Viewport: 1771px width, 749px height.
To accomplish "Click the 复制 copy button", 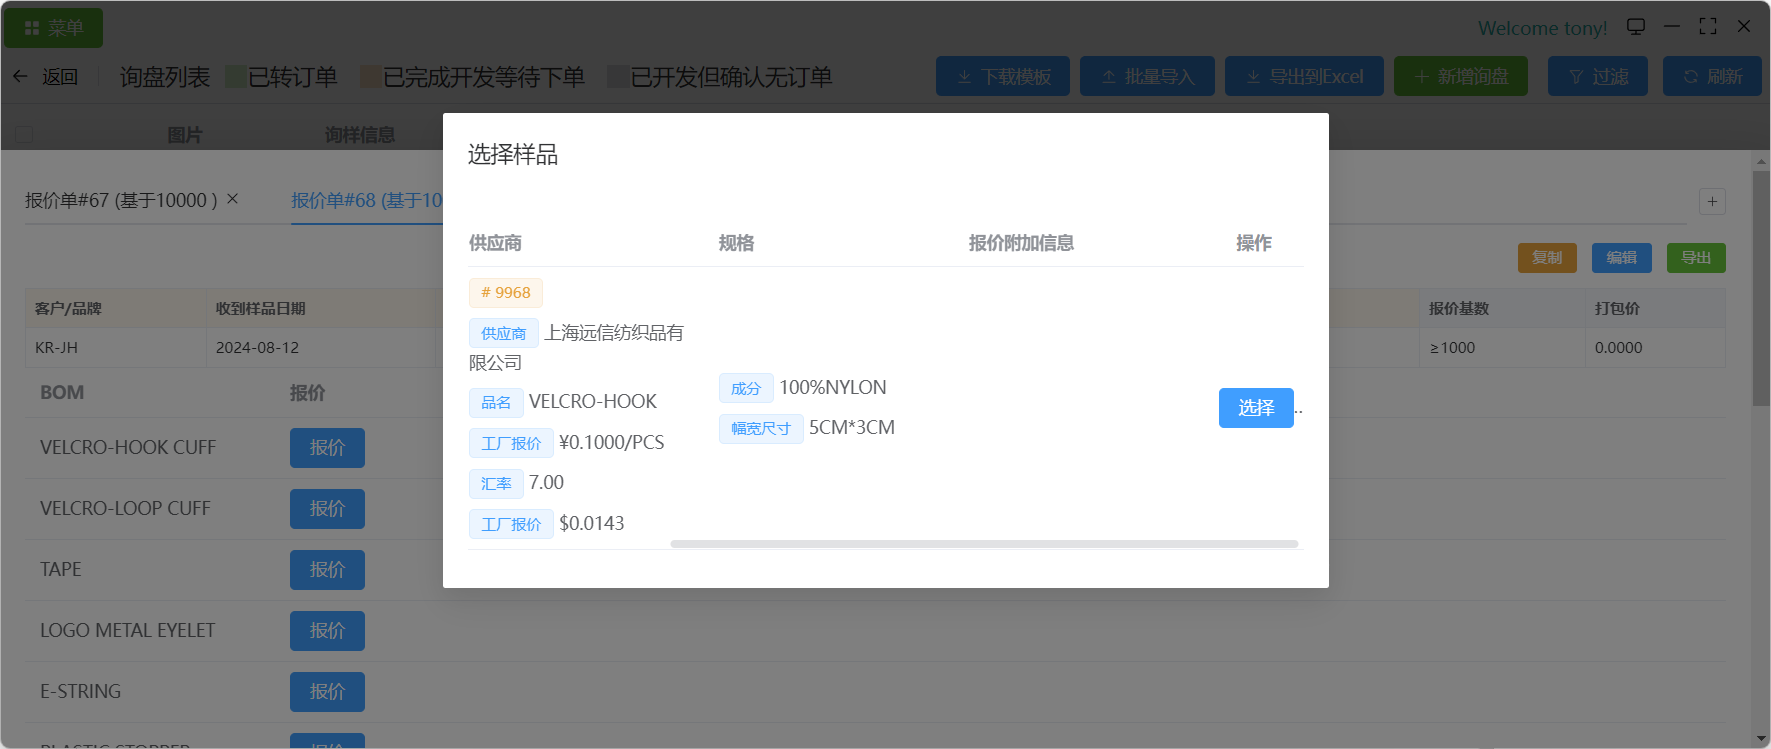I will coord(1547,258).
